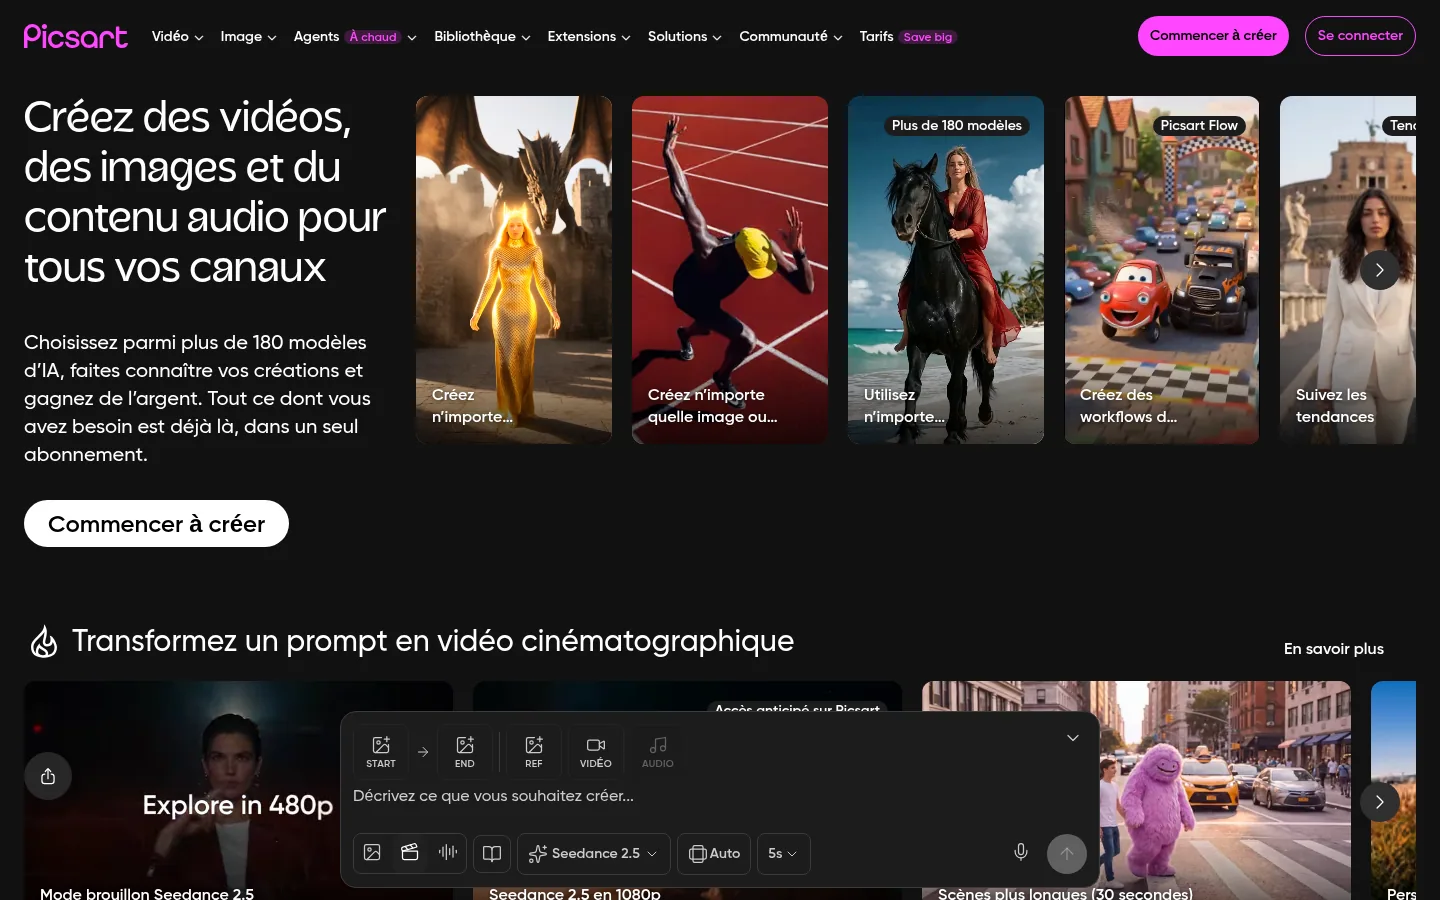Click the Plus de 180 modèles label

[957, 125]
